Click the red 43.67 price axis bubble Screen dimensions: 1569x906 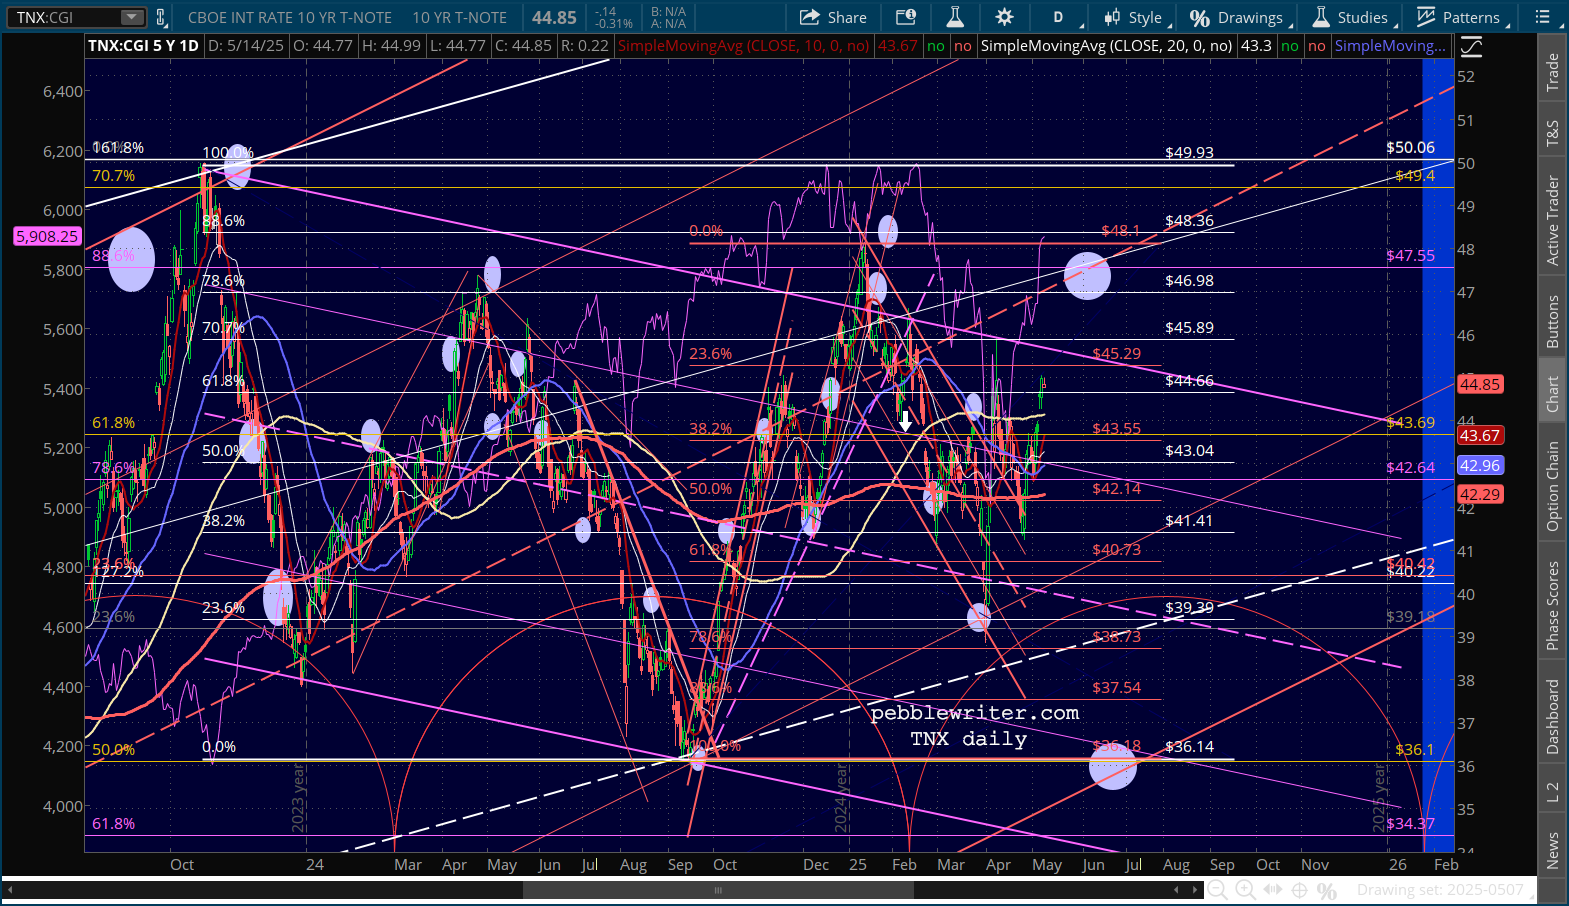coord(1480,436)
